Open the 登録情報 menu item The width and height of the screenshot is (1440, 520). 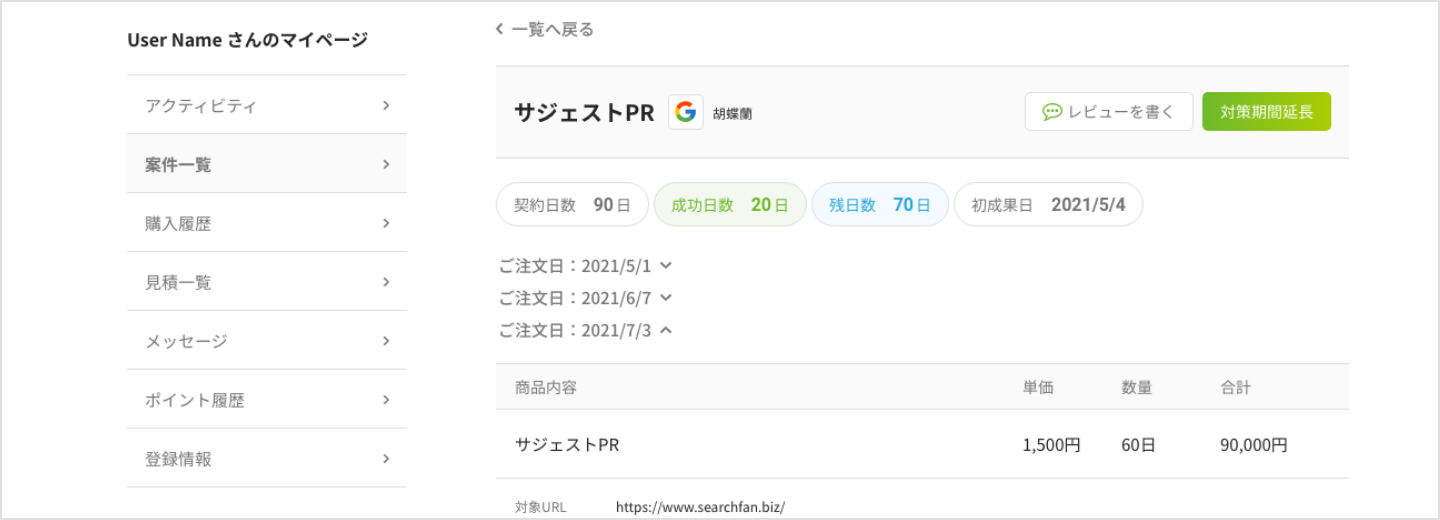(x=266, y=459)
